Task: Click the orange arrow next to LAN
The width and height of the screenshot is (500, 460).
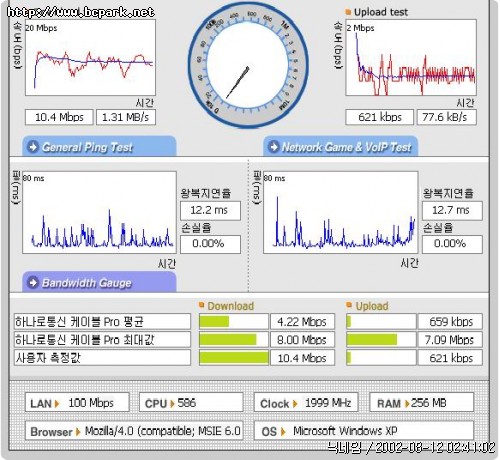Action: pyautogui.click(x=57, y=403)
